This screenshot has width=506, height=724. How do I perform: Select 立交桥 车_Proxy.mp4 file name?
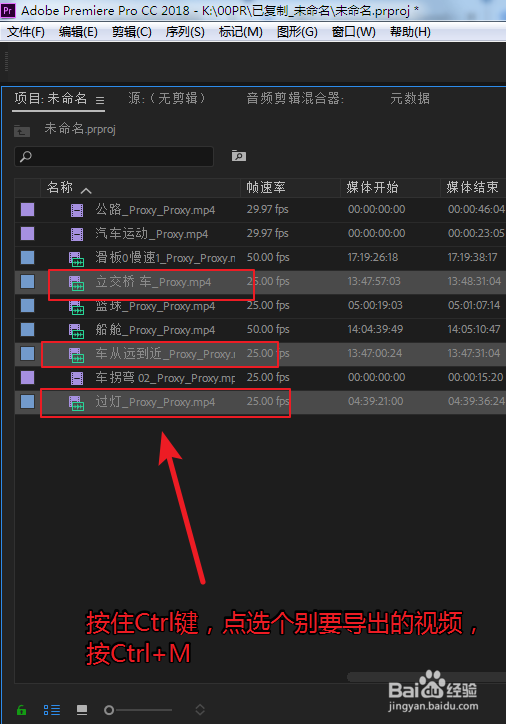(153, 282)
